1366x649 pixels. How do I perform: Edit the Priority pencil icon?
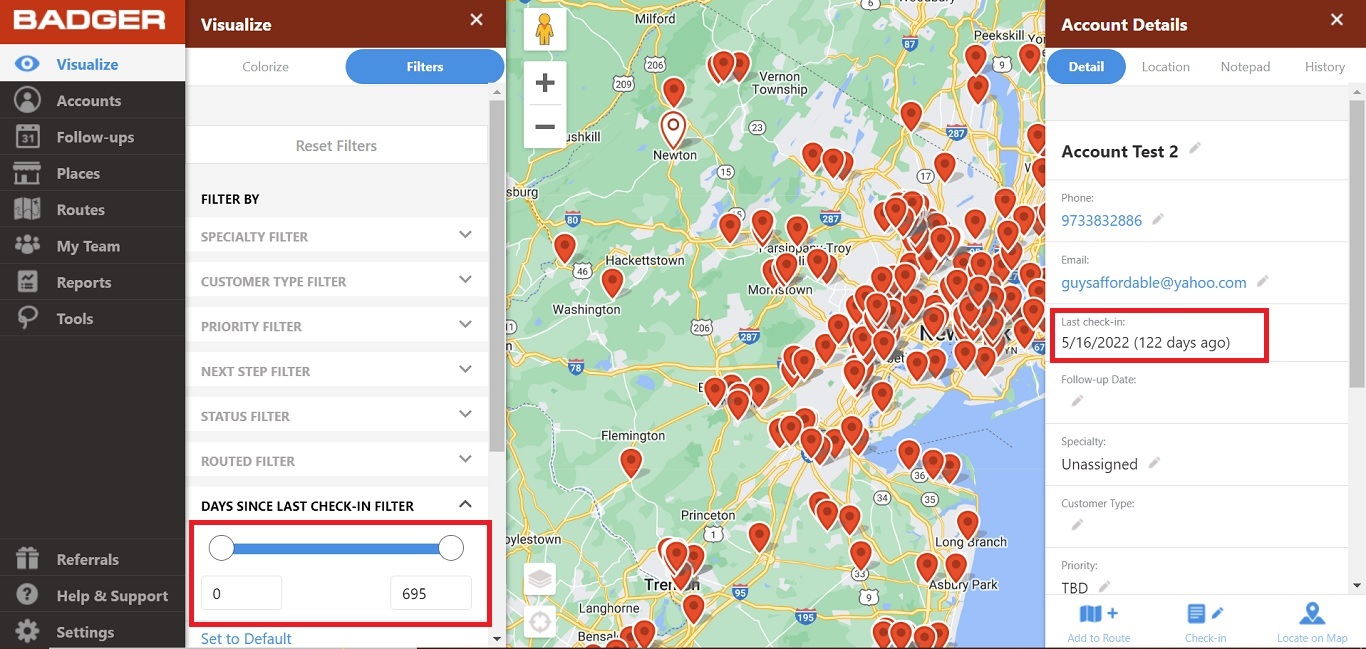coord(1105,587)
